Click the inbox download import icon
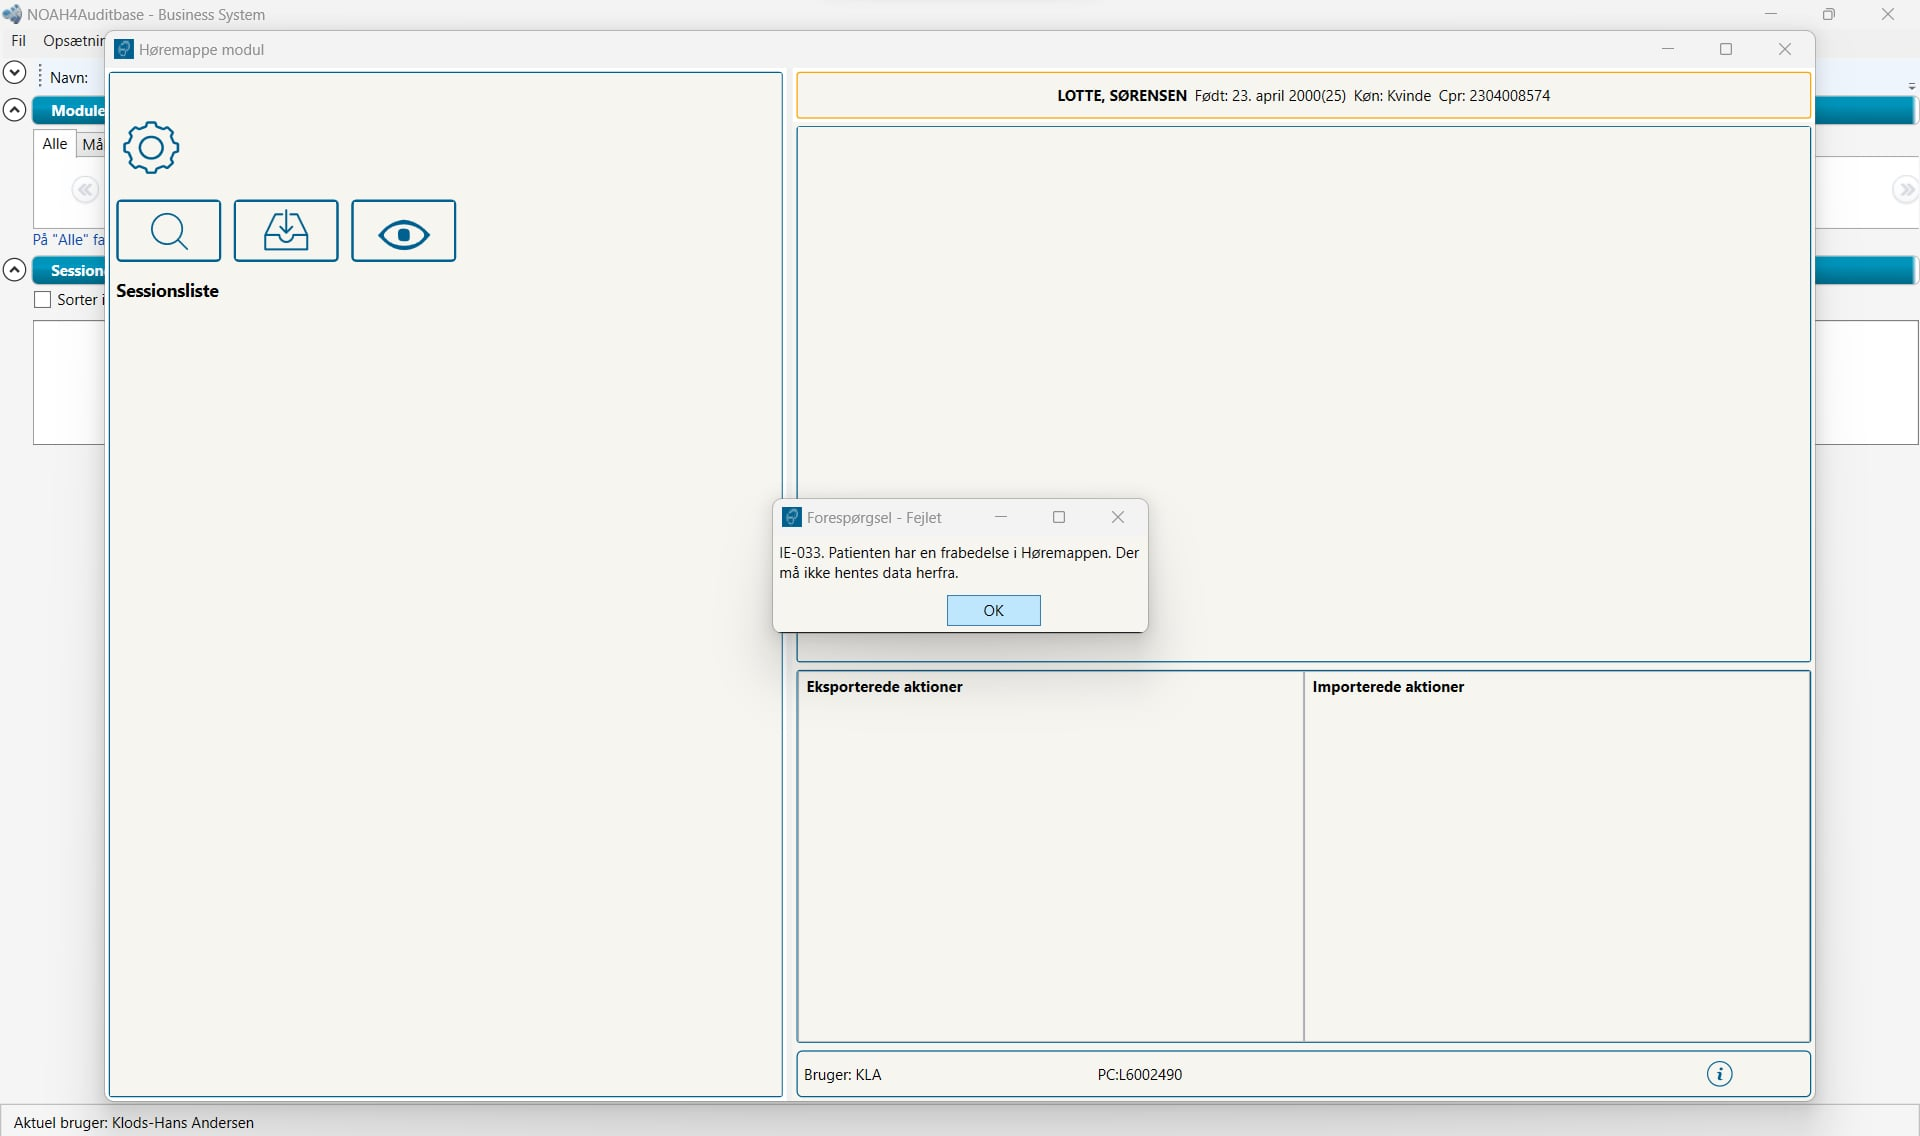The image size is (1920, 1136). [286, 231]
